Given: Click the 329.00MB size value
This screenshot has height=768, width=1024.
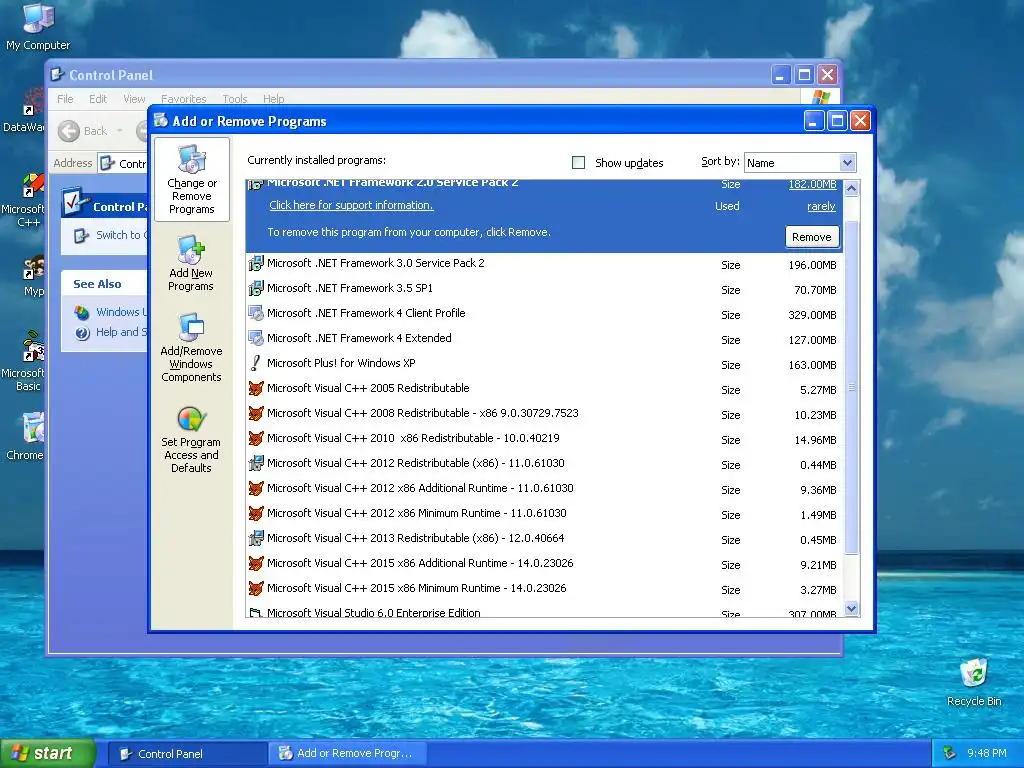Looking at the screenshot, I should click(x=812, y=315).
